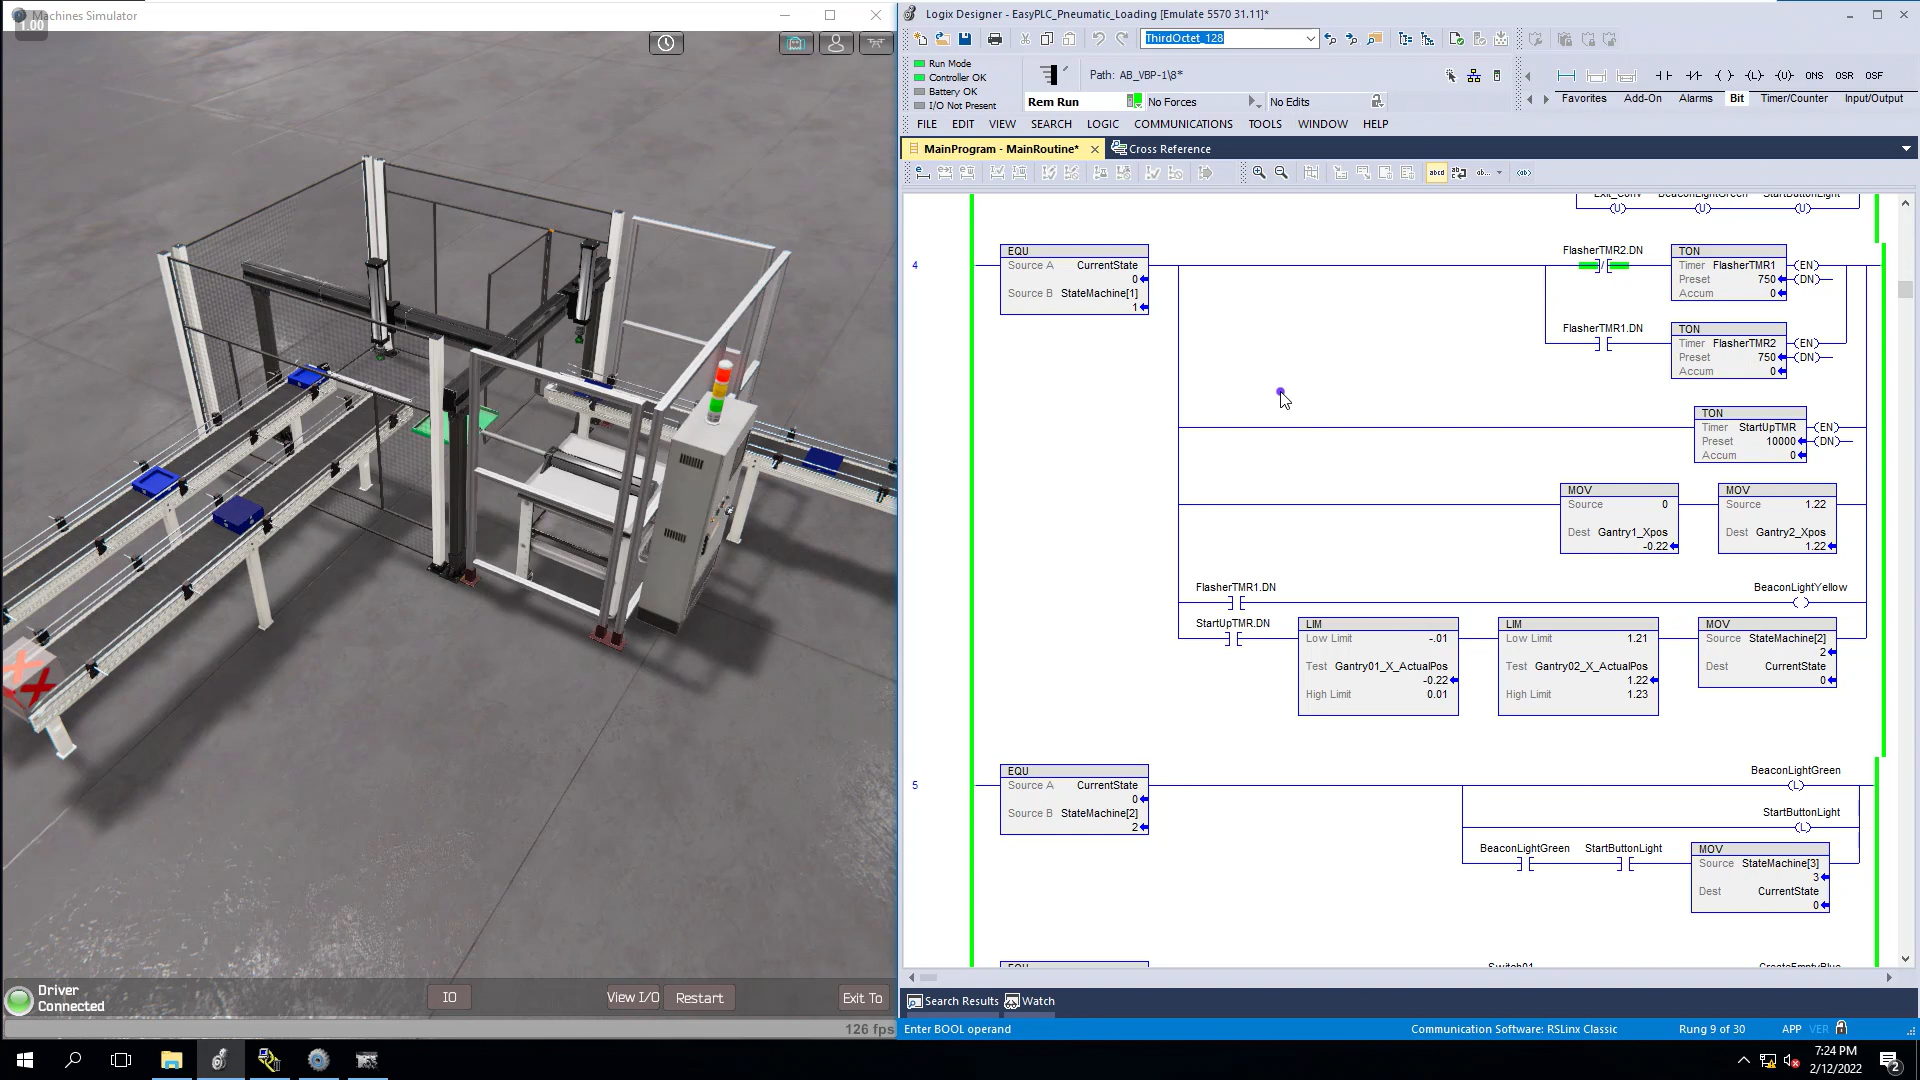This screenshot has height=1080, width=1920.
Task: Click the Print icon in the toolbar
Action: point(994,39)
